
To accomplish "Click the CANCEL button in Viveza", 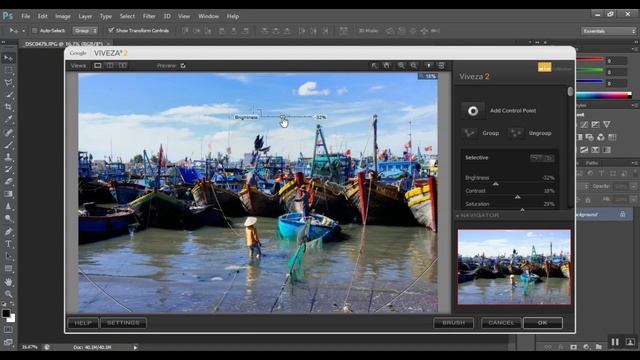I will coord(501,323).
